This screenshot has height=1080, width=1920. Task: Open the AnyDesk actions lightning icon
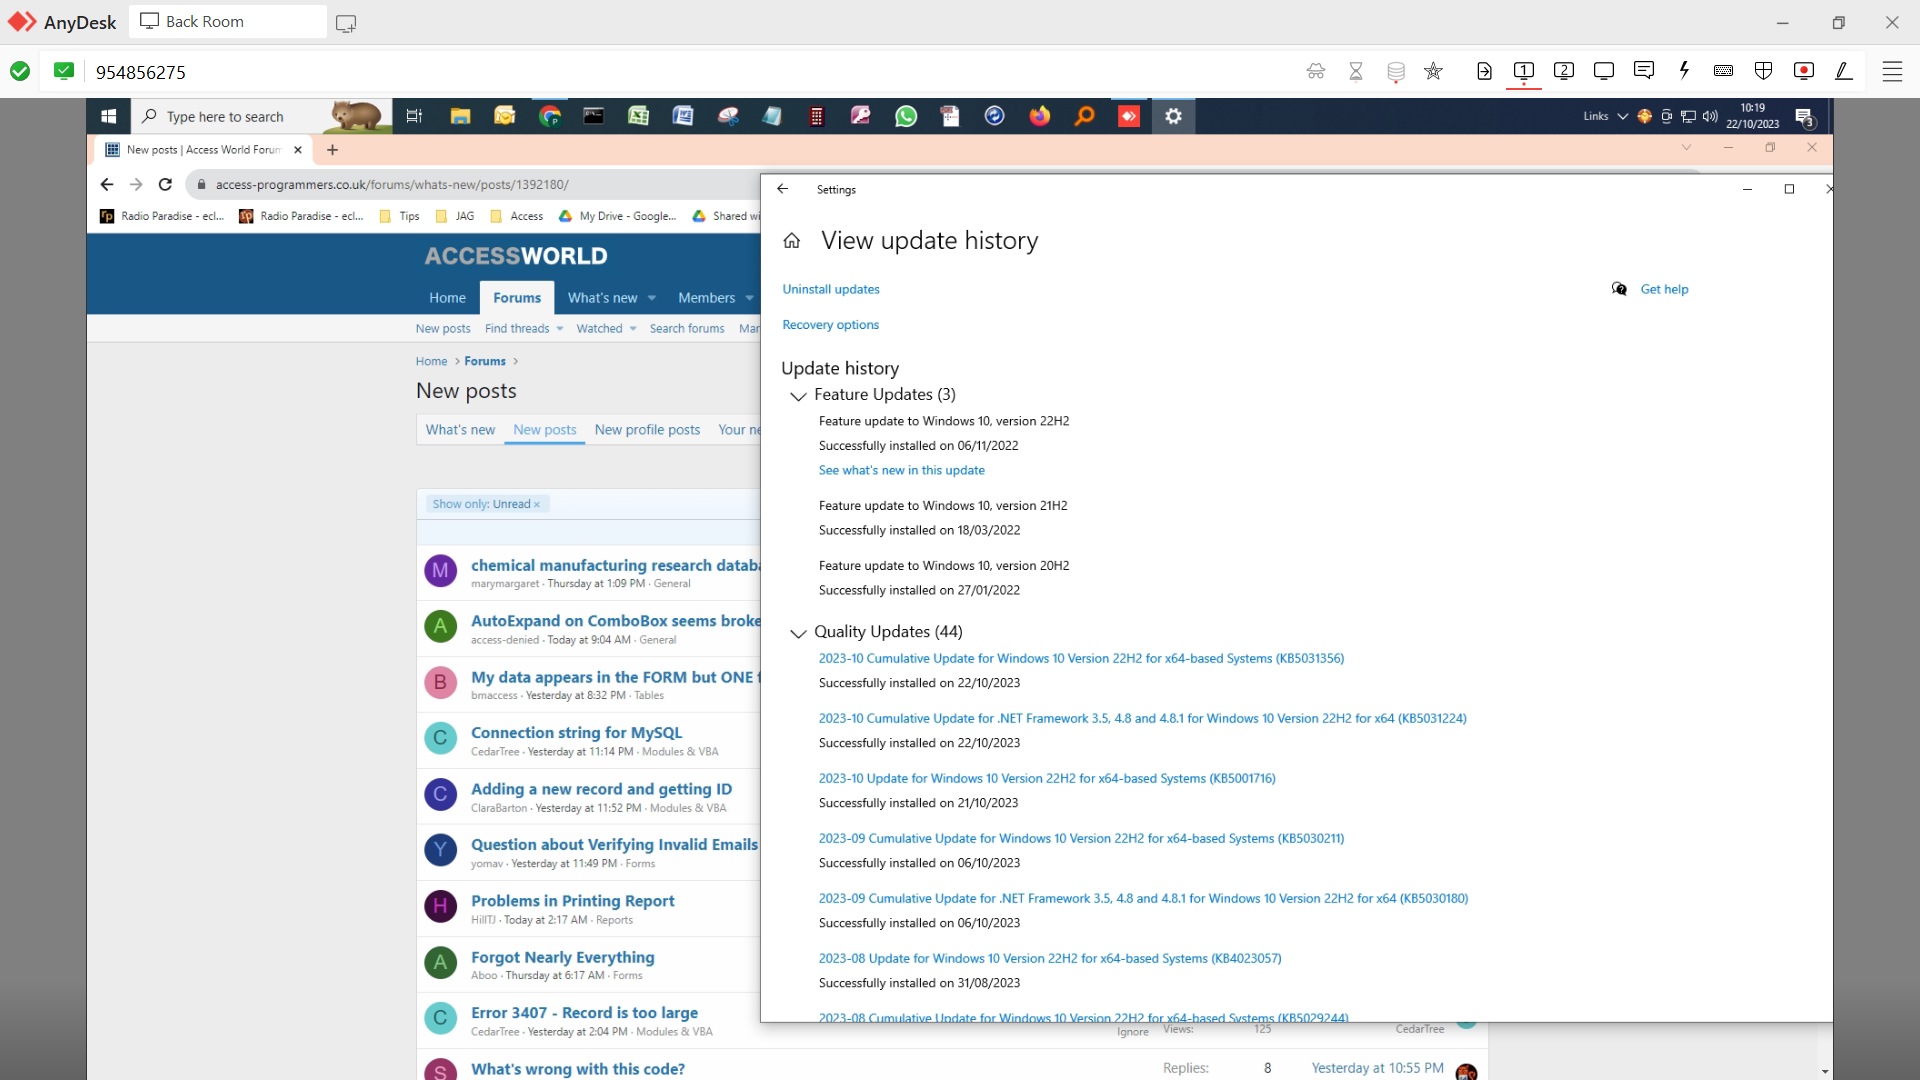click(1684, 71)
